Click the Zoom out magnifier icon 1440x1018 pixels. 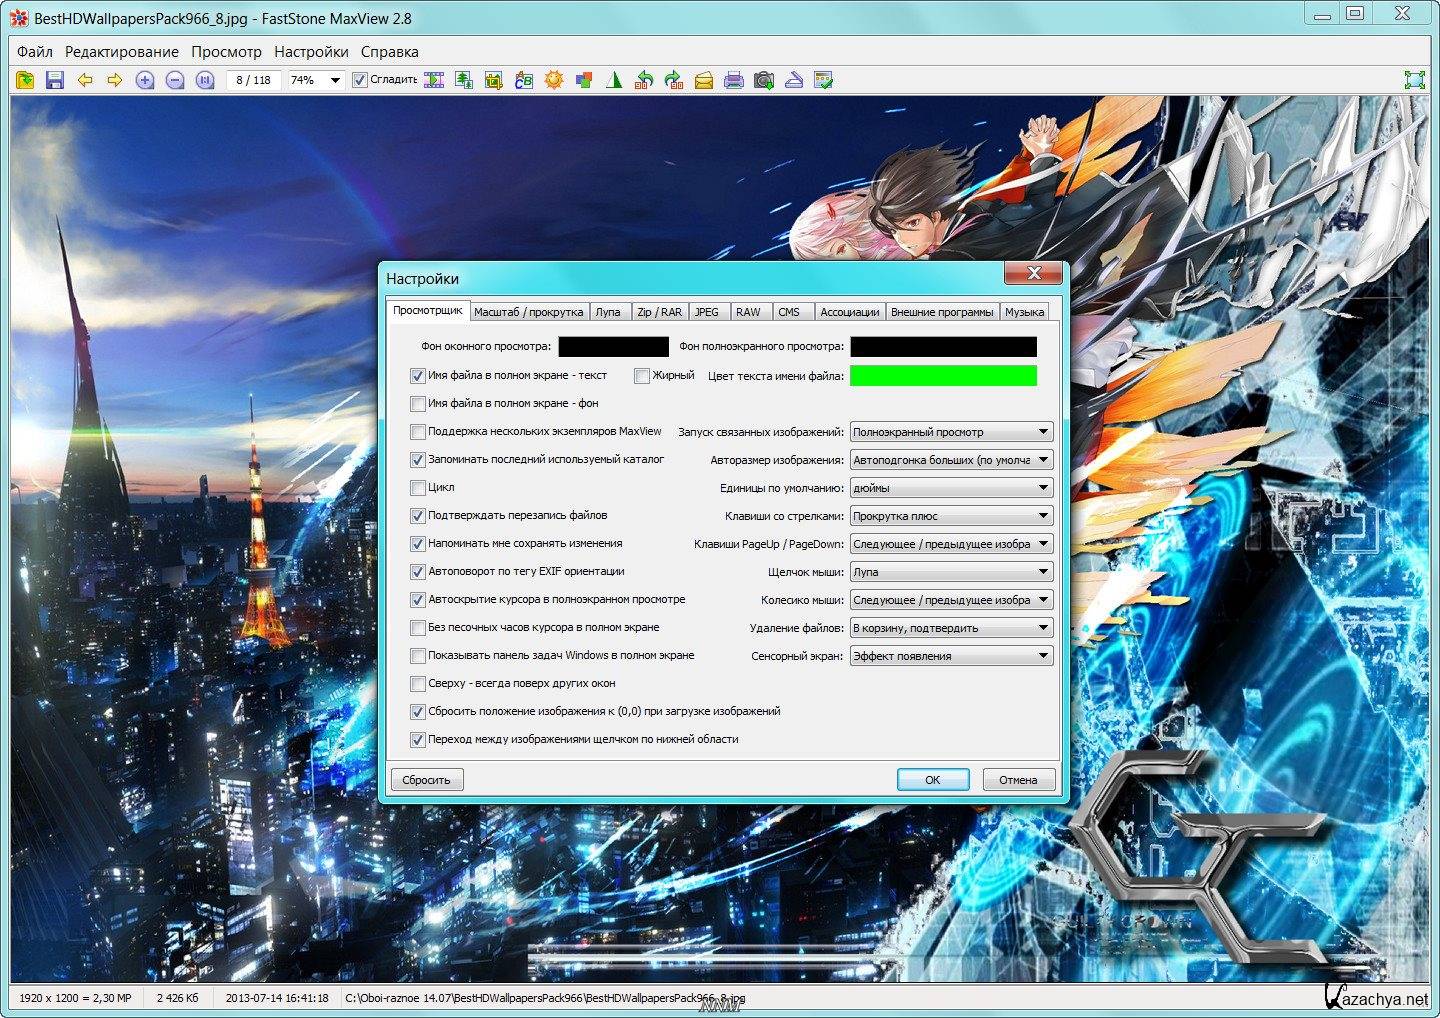tap(175, 80)
